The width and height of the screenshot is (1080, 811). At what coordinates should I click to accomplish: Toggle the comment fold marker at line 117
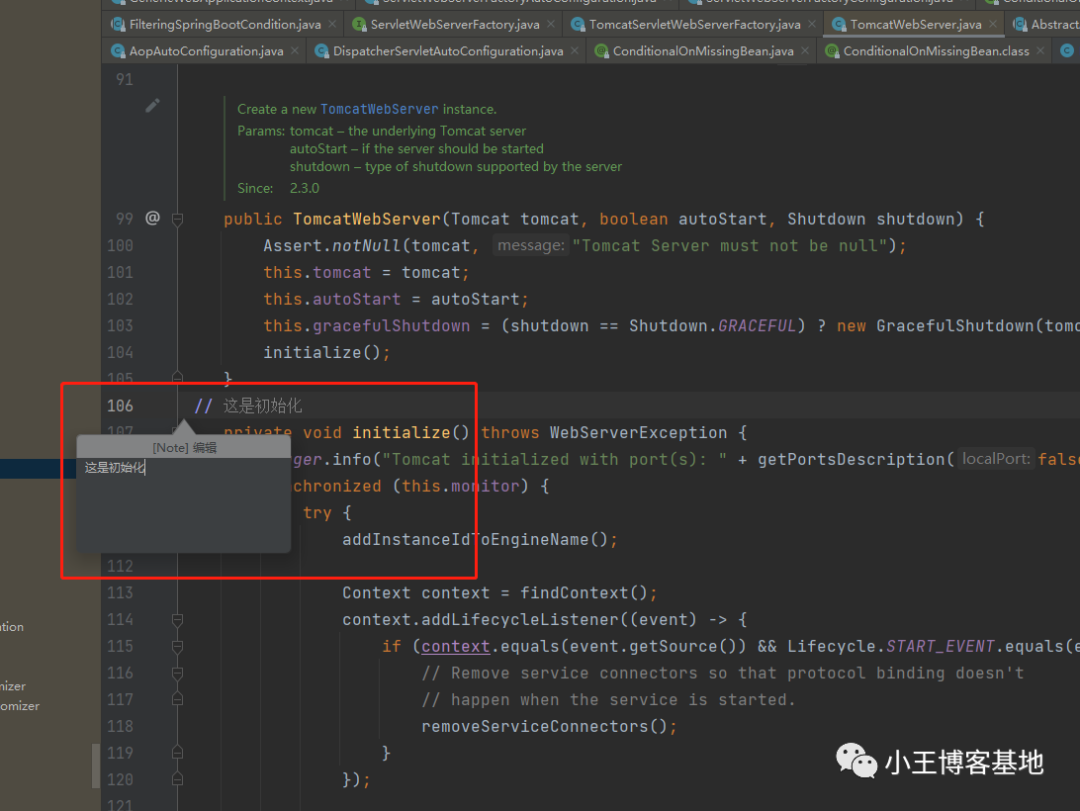pyautogui.click(x=177, y=699)
